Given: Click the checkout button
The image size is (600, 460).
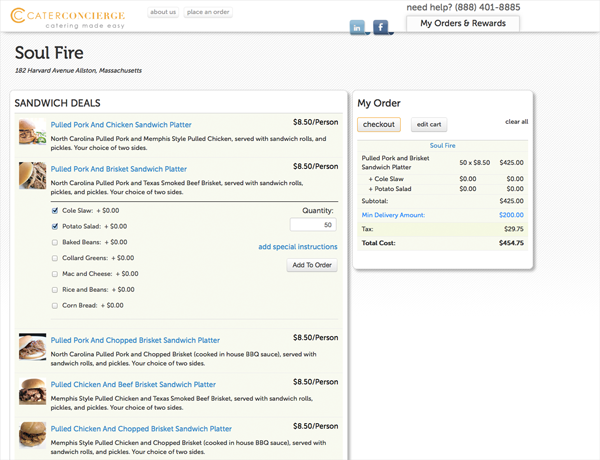Looking at the screenshot, I should (x=379, y=124).
